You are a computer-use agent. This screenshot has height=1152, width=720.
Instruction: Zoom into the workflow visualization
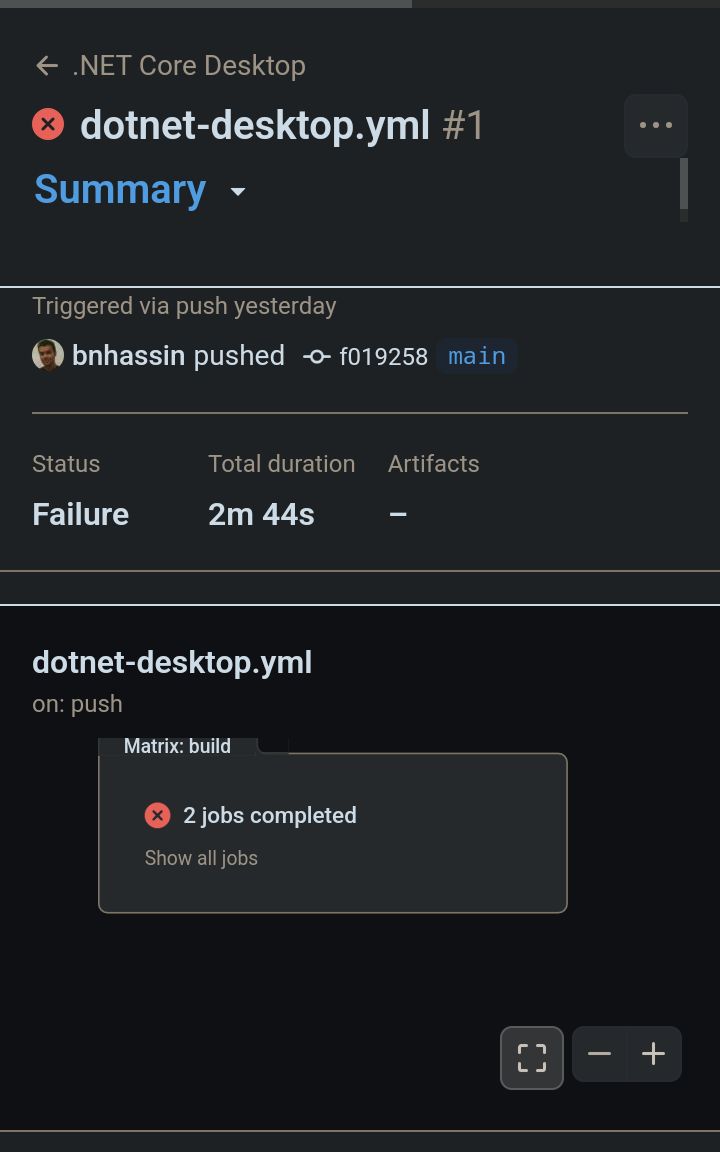[x=653, y=1053]
